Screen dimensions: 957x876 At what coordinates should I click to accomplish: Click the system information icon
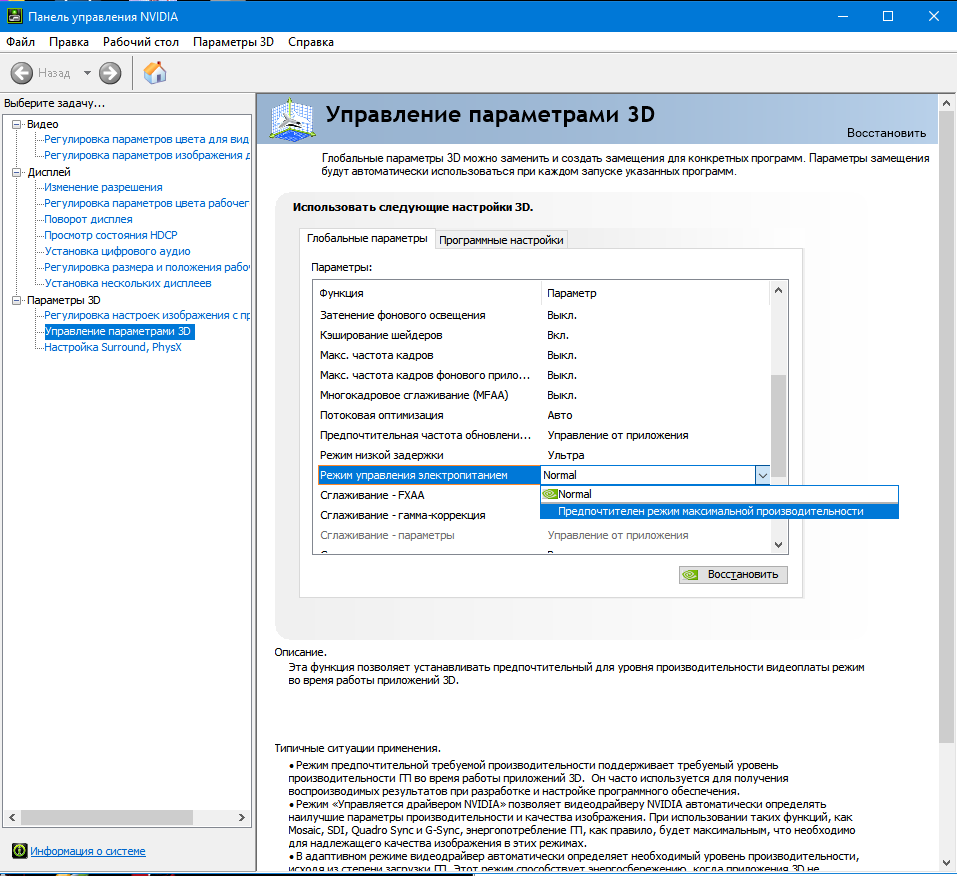click(x=20, y=850)
